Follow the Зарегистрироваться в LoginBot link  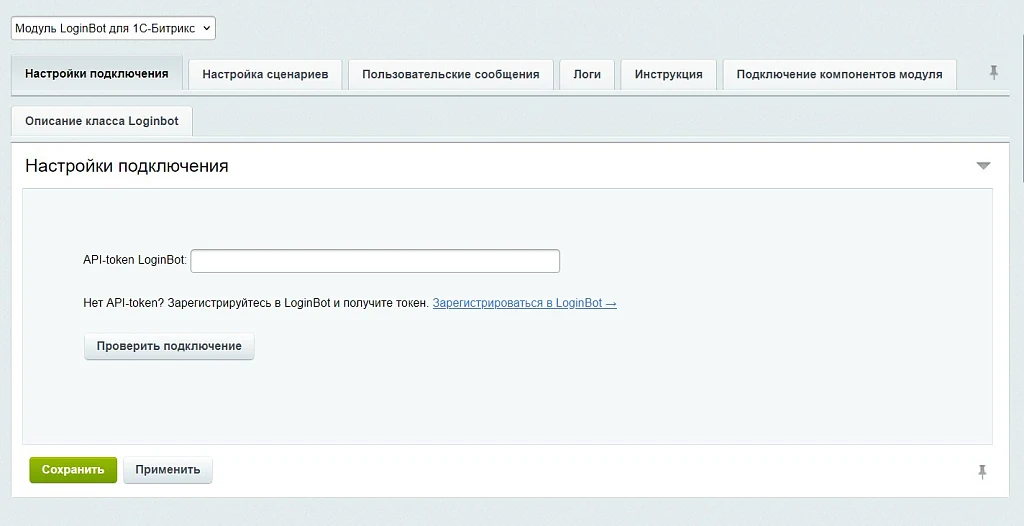click(x=524, y=303)
